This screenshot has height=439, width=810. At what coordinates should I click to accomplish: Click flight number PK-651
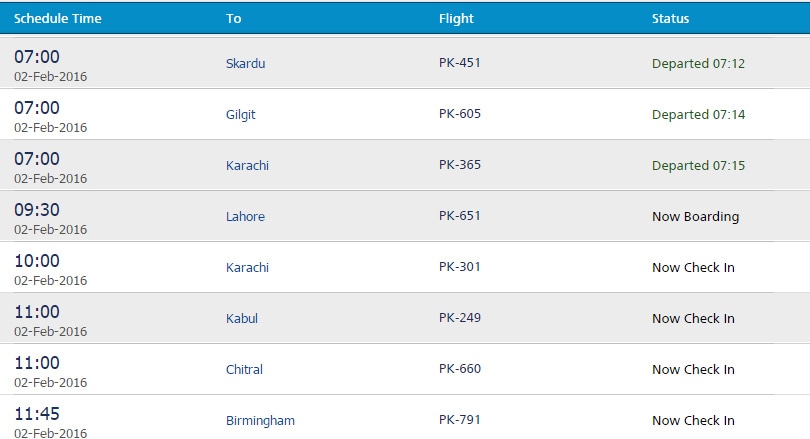[x=459, y=215]
